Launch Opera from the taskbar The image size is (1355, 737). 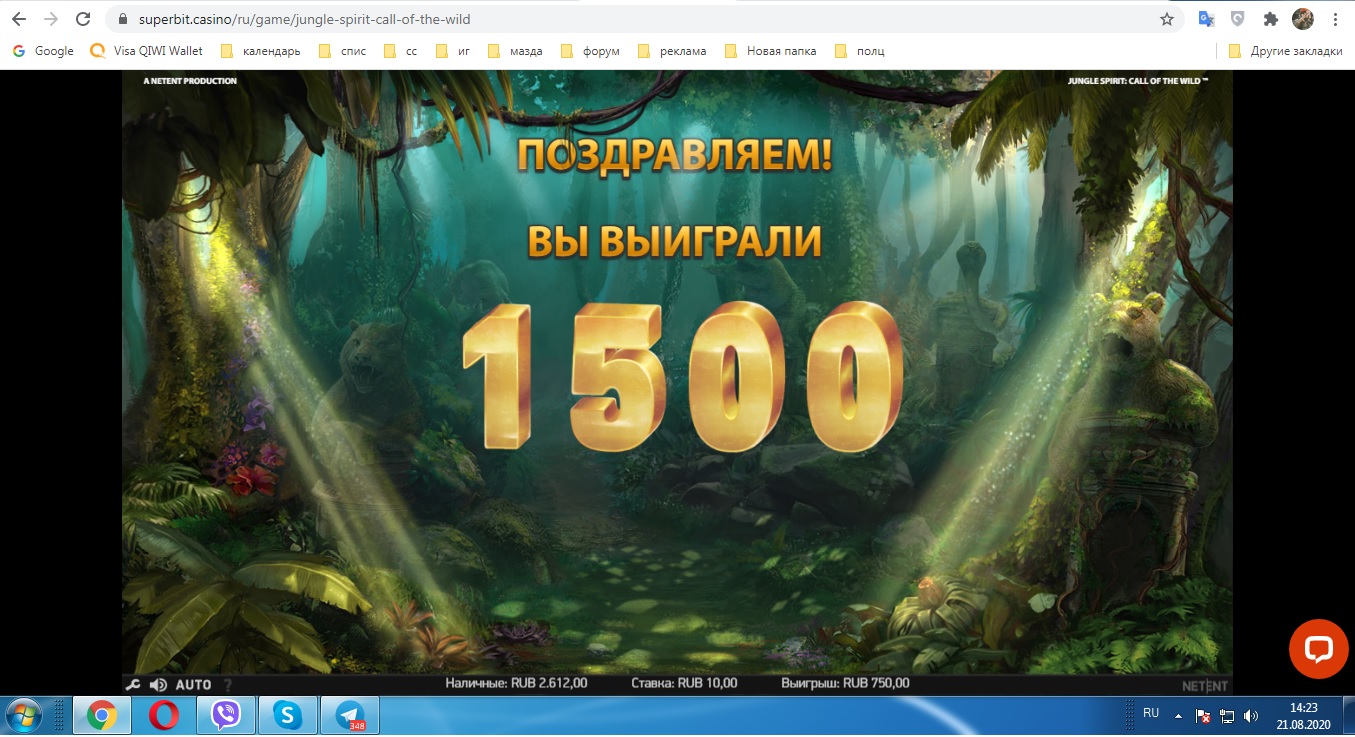(162, 715)
